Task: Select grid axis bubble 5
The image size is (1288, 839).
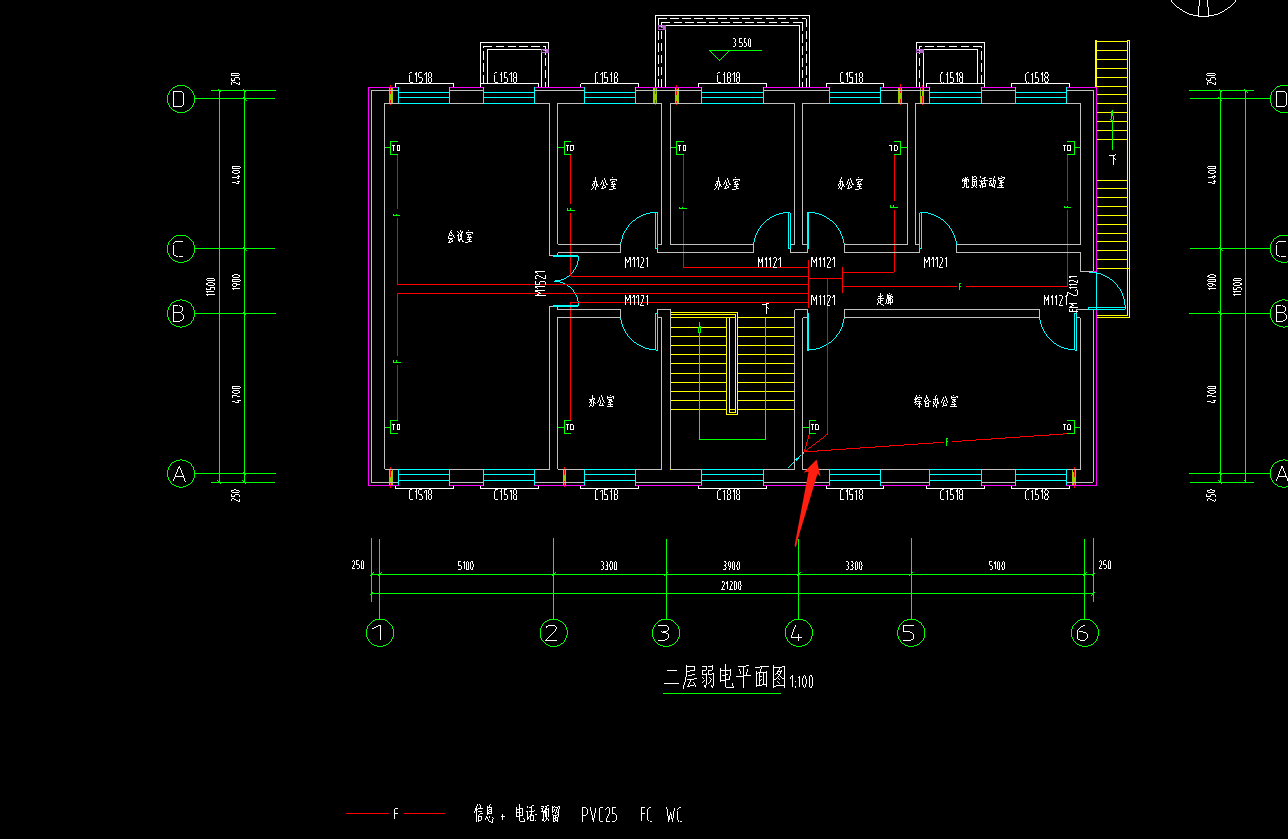Action: pyautogui.click(x=911, y=632)
